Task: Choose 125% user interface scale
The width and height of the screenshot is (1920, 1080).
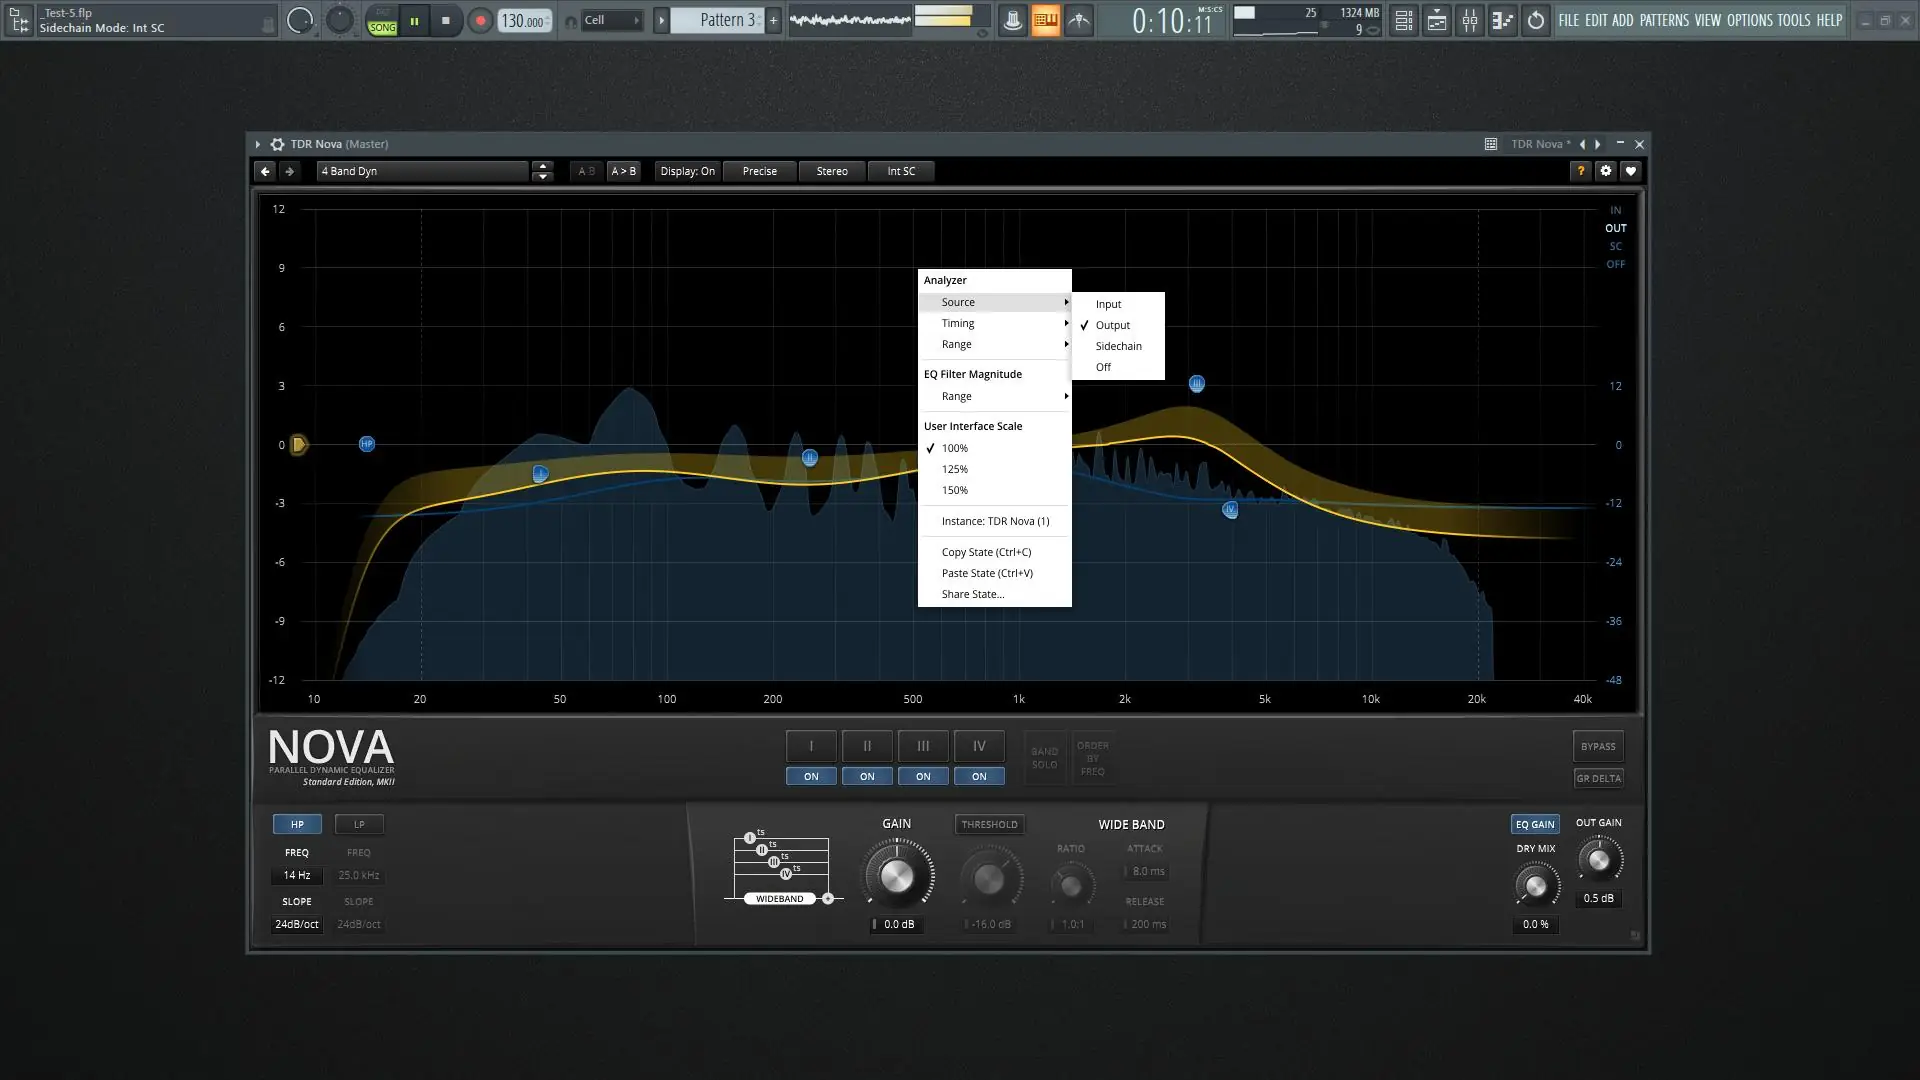Action: 954,469
